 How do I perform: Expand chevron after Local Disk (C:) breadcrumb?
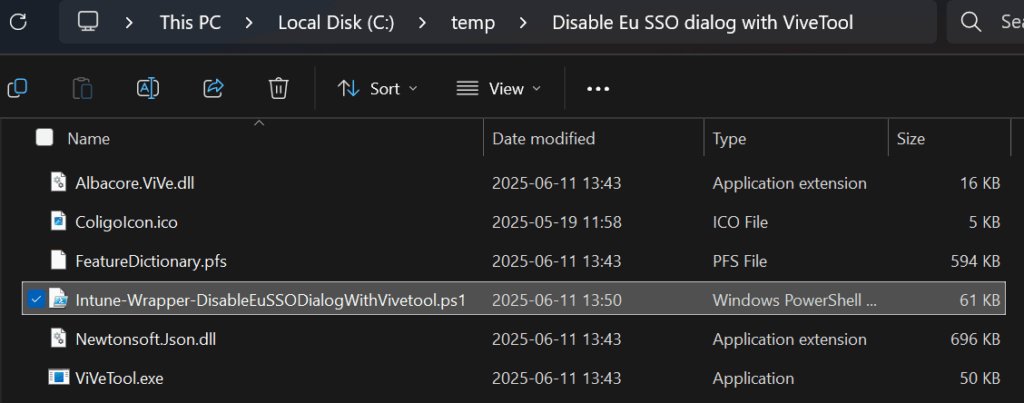pos(423,23)
